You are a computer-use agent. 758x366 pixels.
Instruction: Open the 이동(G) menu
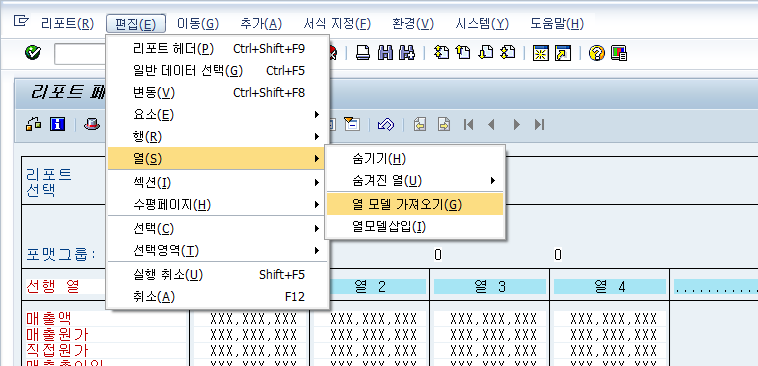pyautogui.click(x=198, y=23)
